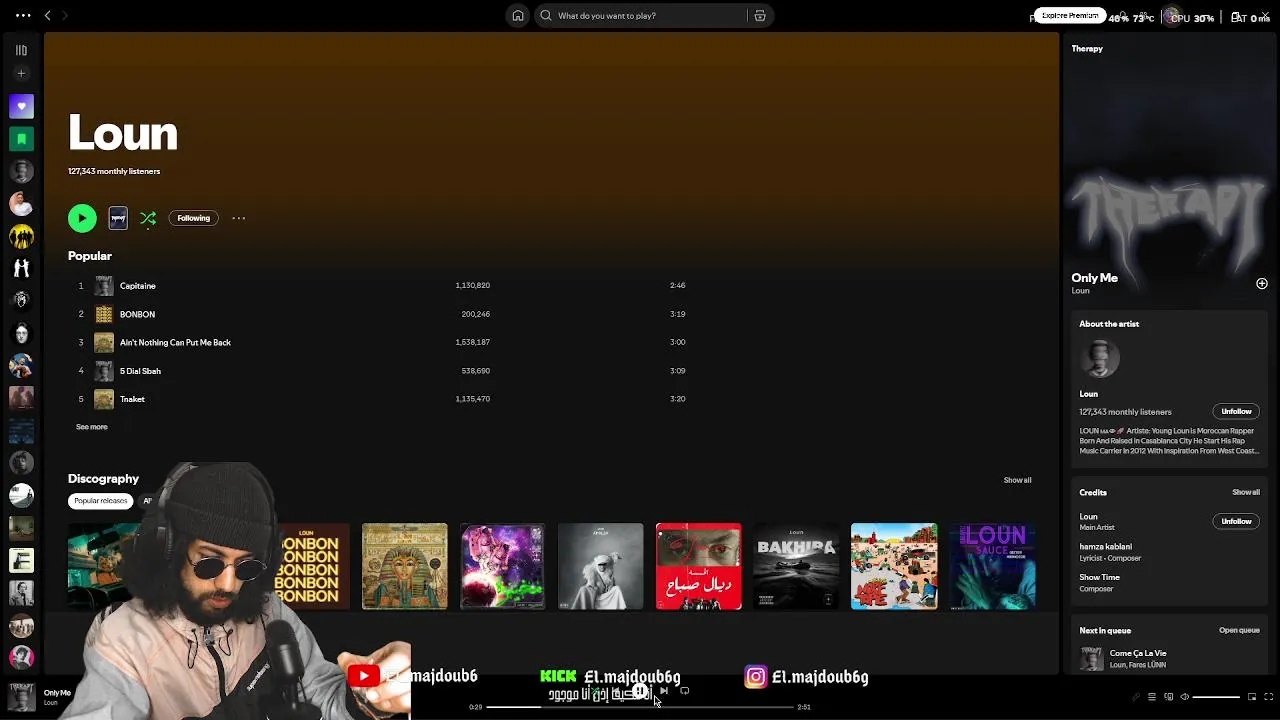Screen dimensions: 1280x720
Task: Play Come Ça La Vie from the queue
Action: click(1138, 654)
